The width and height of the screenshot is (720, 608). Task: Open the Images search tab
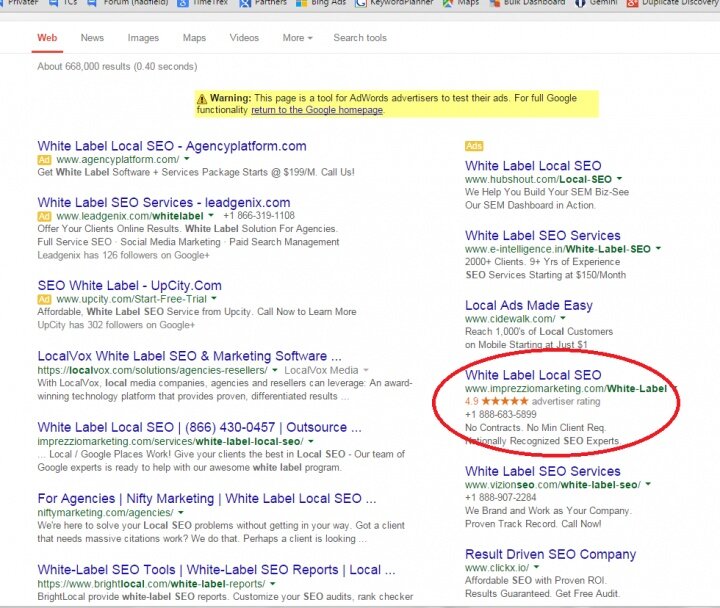coord(143,38)
